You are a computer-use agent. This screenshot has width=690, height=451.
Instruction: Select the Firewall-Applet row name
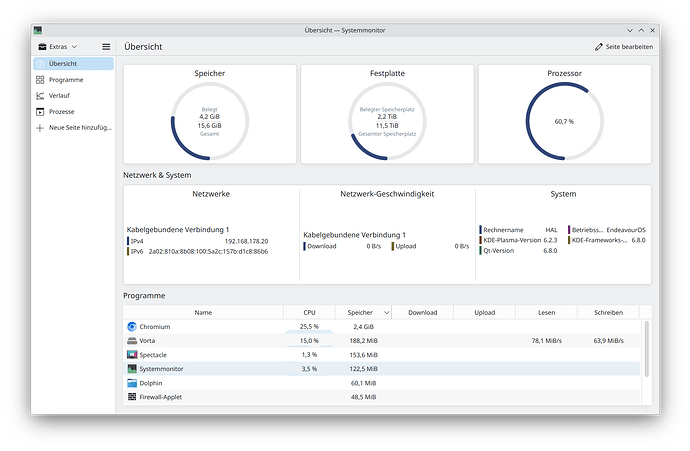coord(161,397)
